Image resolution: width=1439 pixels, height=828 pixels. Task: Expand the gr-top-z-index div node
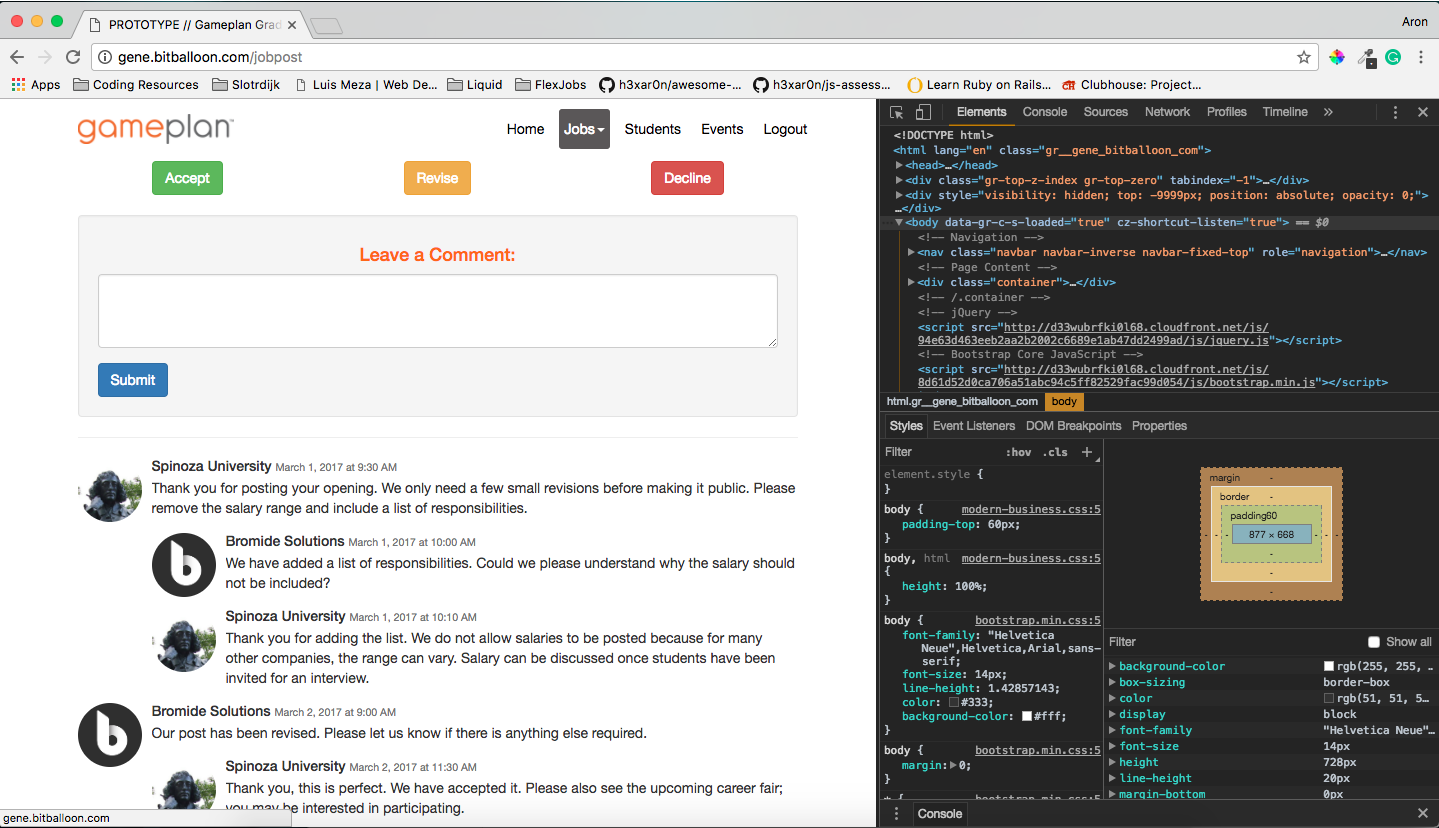pyautogui.click(x=899, y=180)
